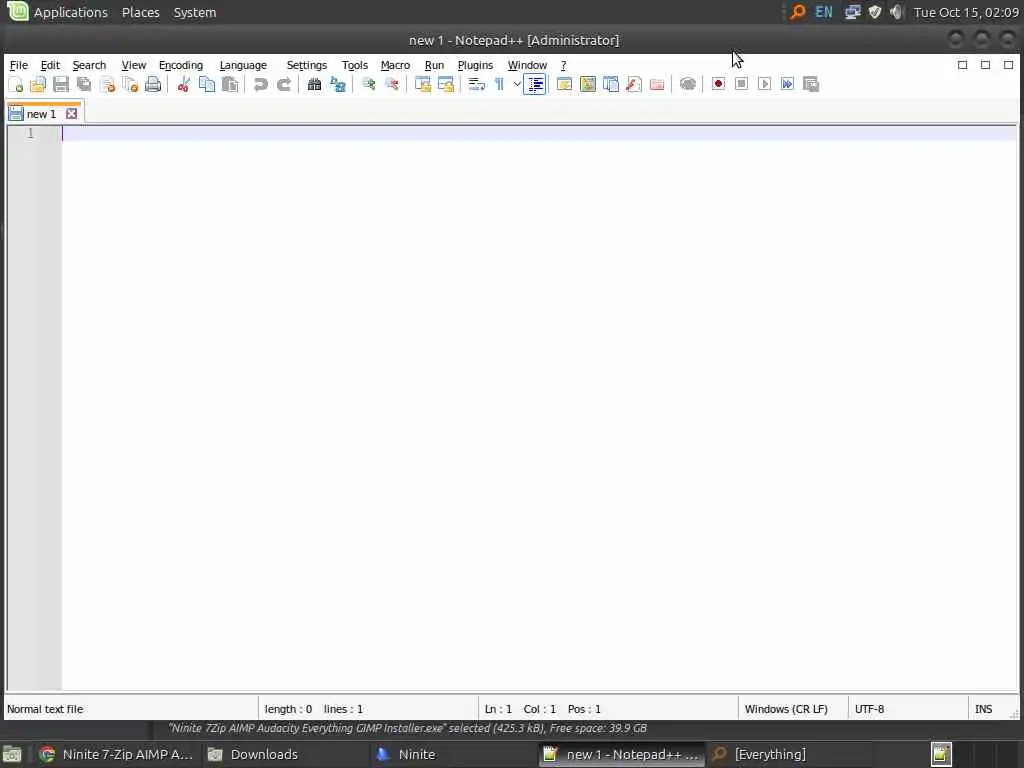1024x768 pixels.
Task: Save the recorded macro toolbar icon
Action: point(811,84)
